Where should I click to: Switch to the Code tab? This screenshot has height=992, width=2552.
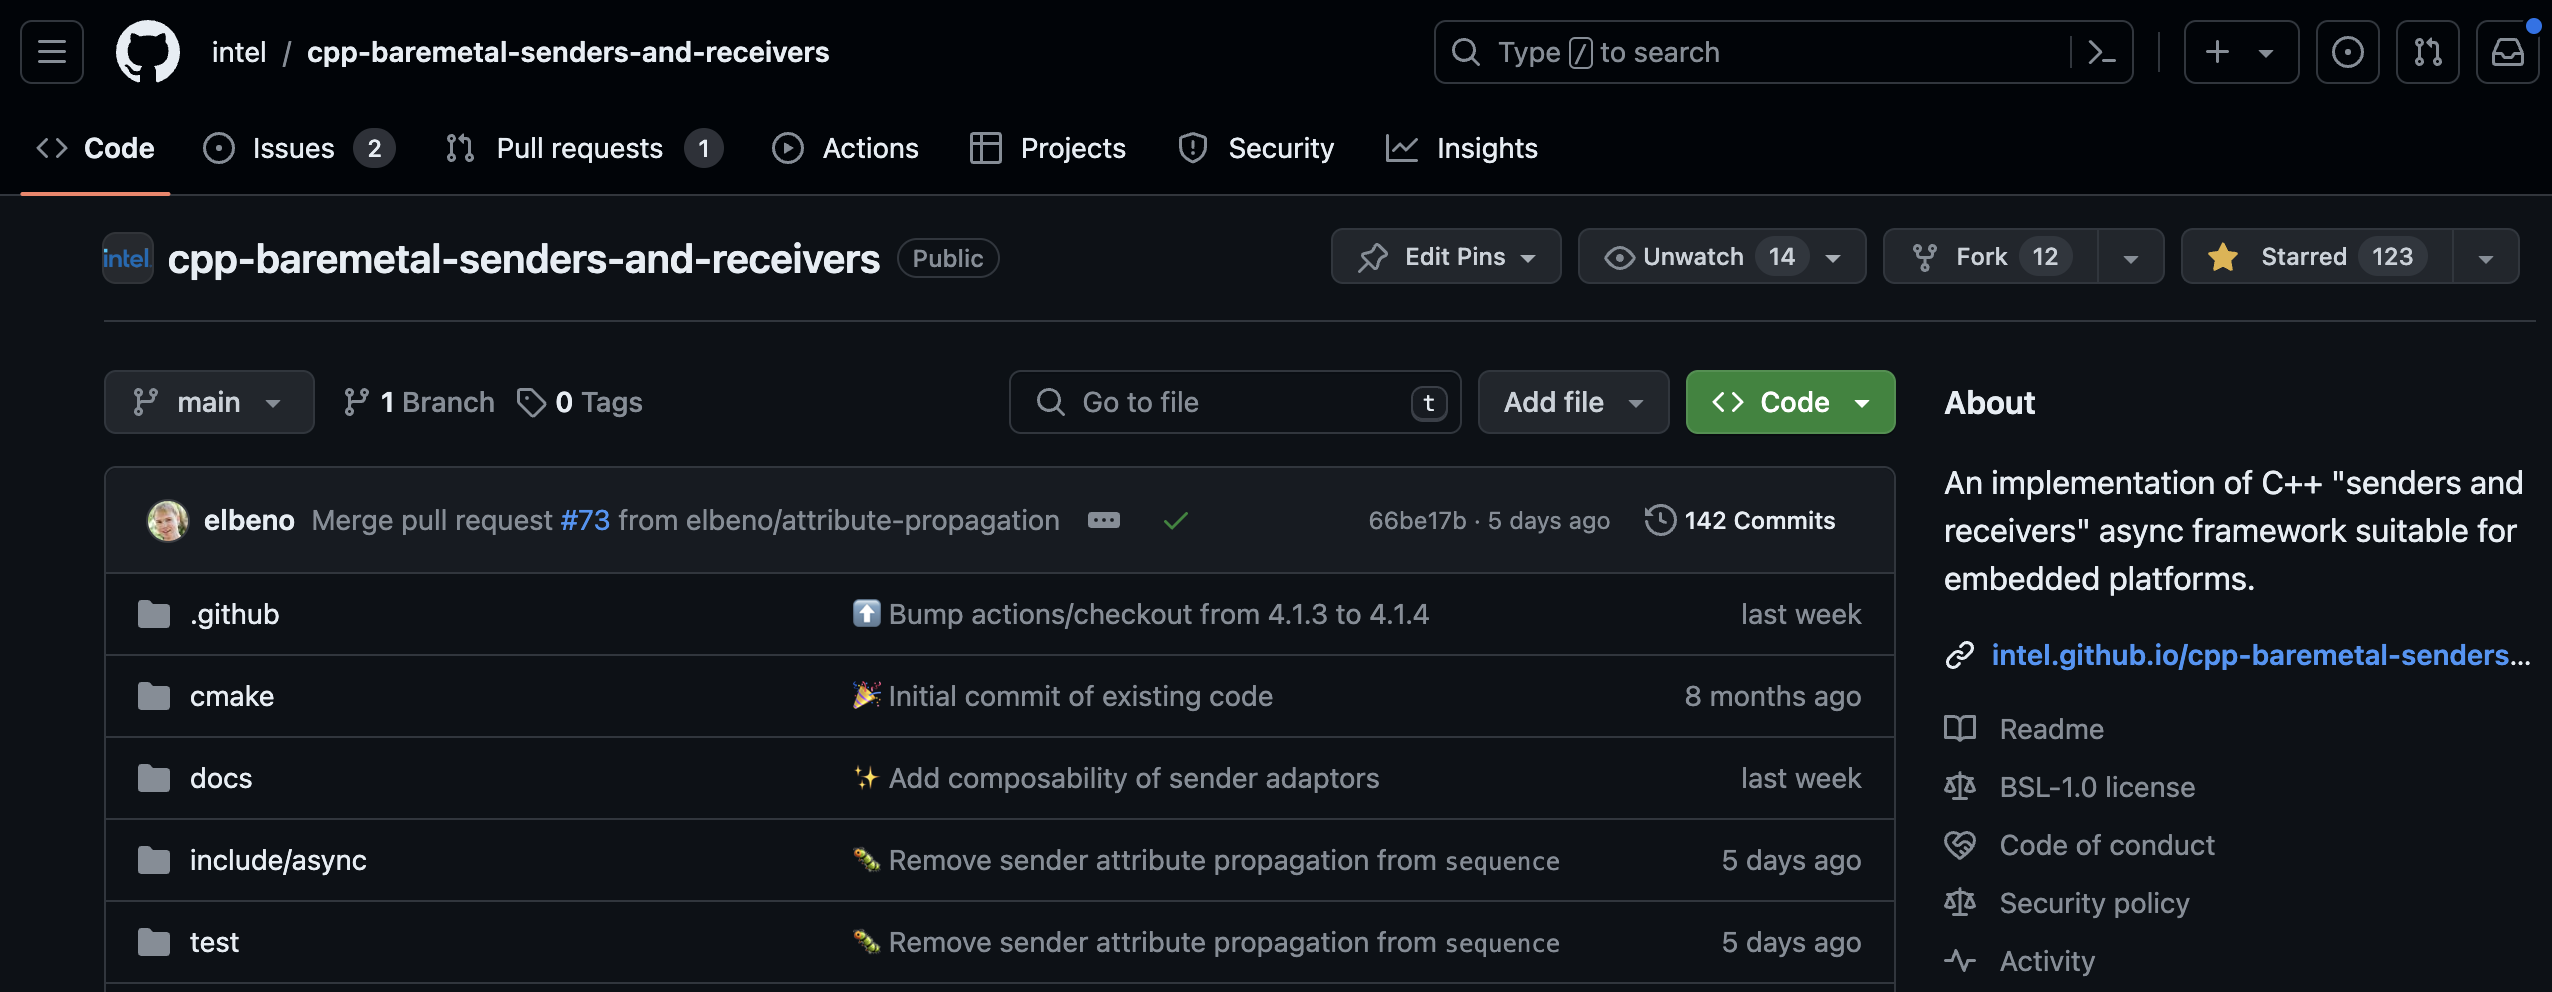[96, 148]
